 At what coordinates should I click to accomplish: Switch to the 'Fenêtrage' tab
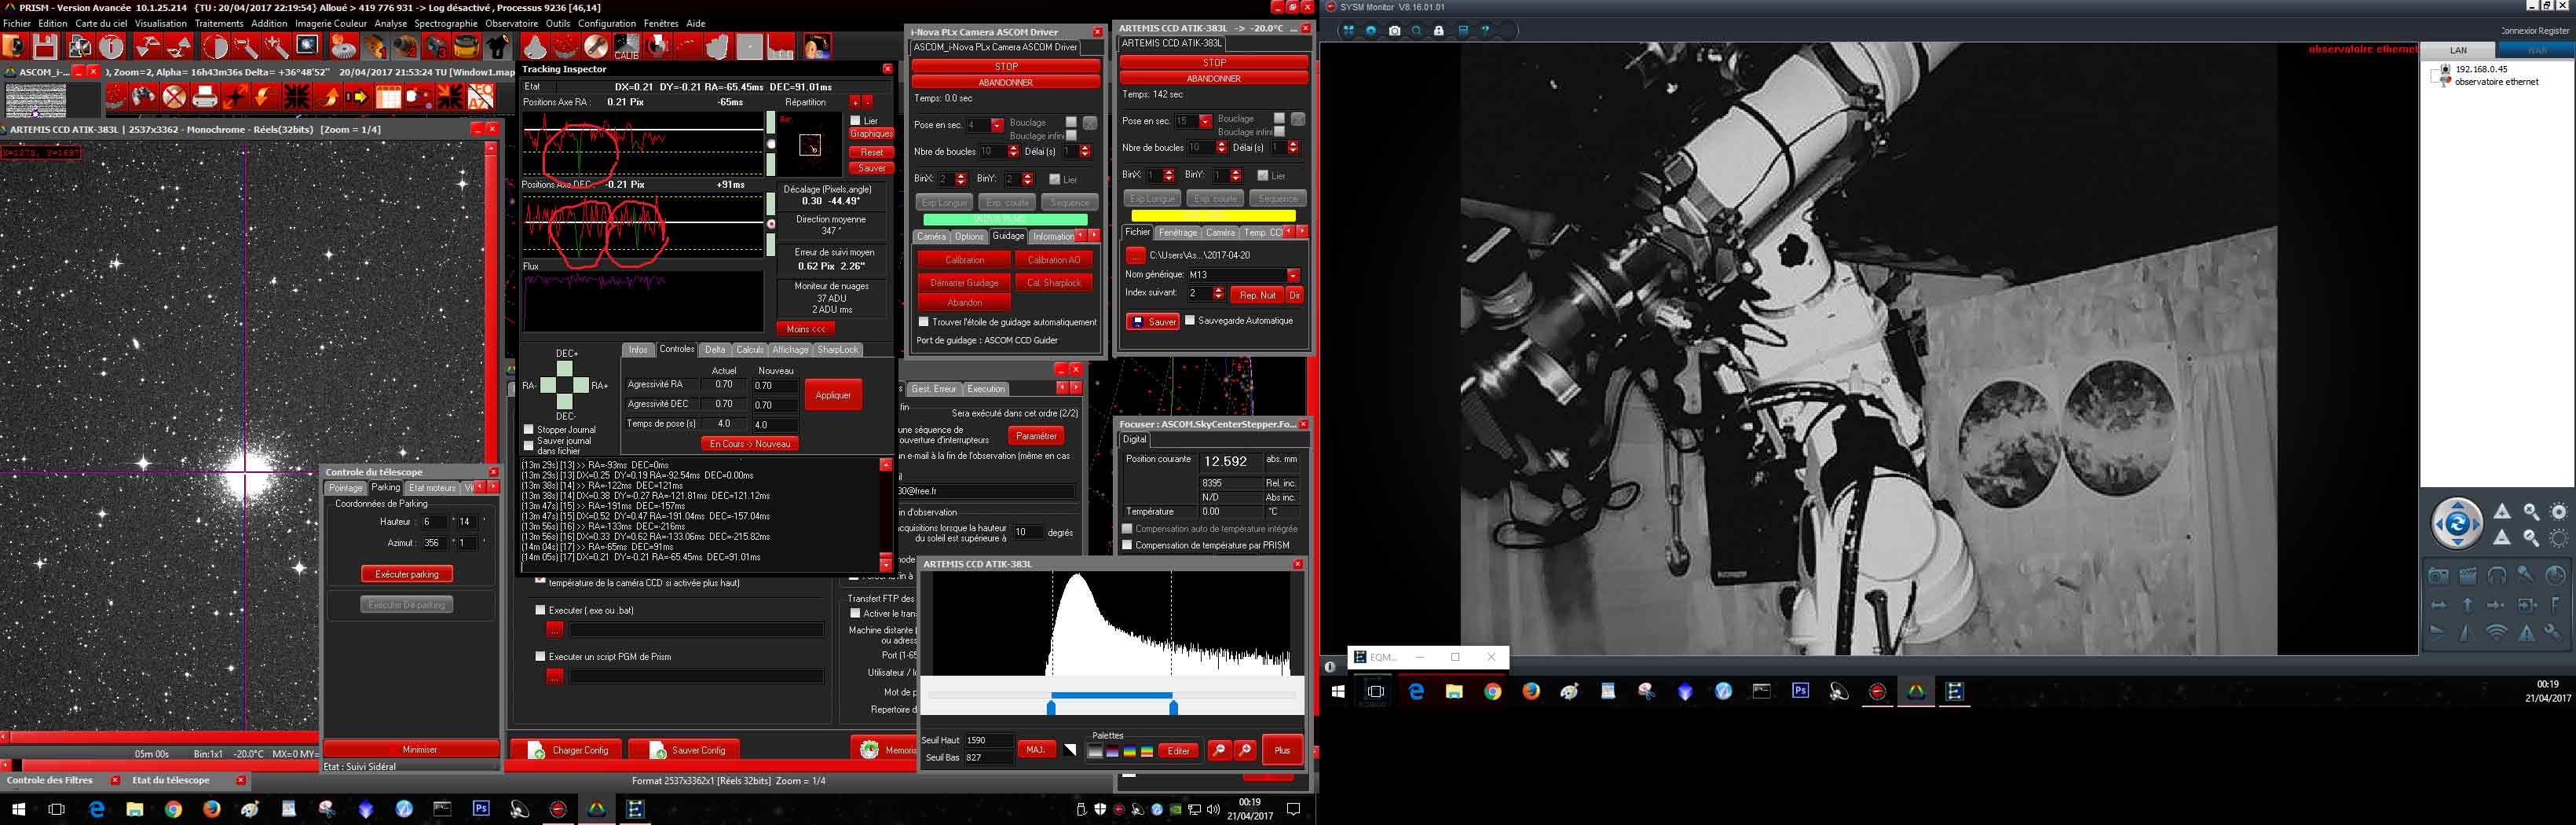pos(1177,233)
